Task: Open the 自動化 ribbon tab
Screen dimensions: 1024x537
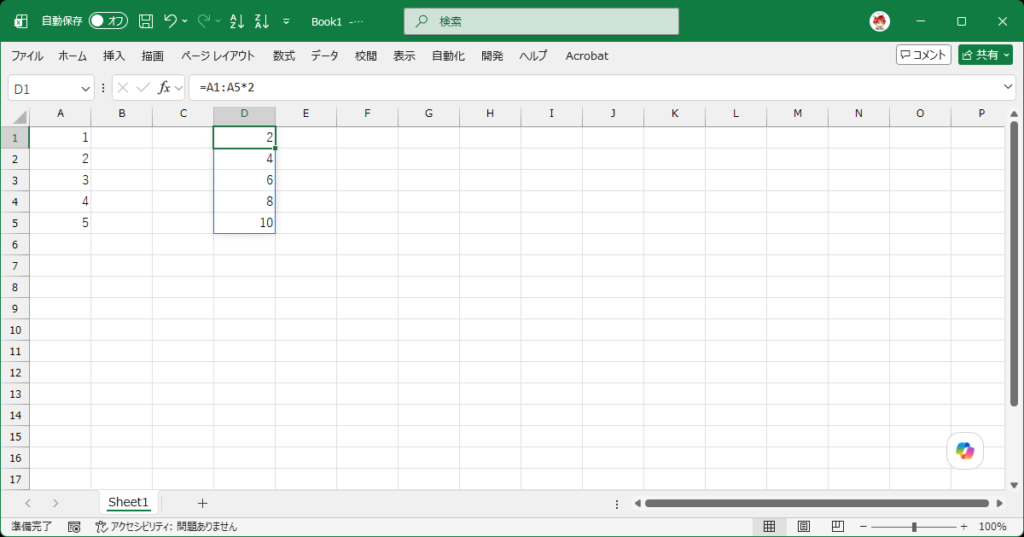Action: (x=448, y=56)
